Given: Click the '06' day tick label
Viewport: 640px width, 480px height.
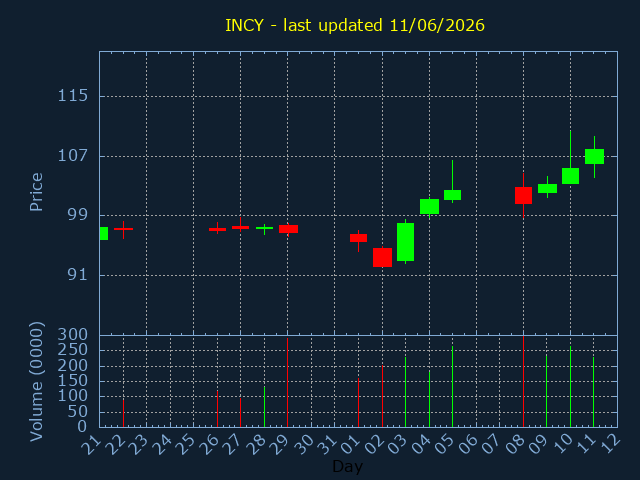Looking at the screenshot, I should 467,445.
